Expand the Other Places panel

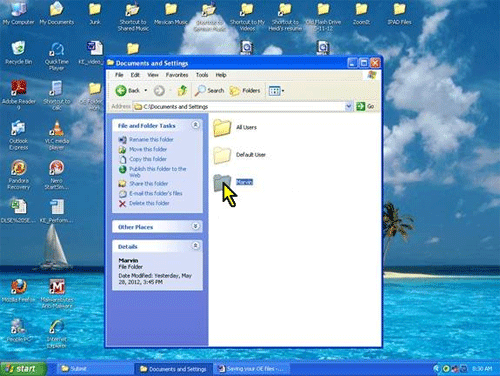coord(196,226)
